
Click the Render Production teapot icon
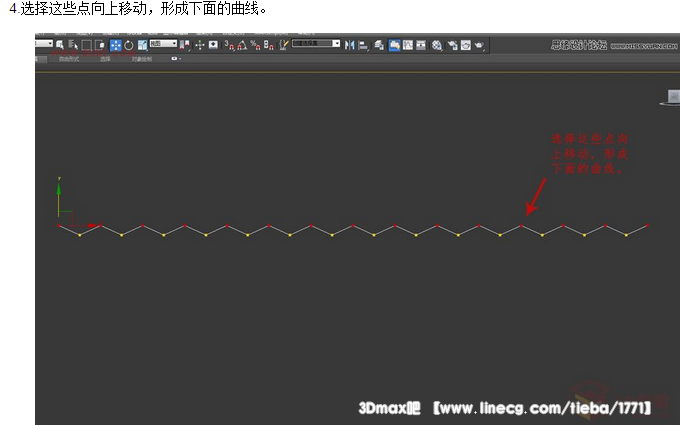(479, 45)
